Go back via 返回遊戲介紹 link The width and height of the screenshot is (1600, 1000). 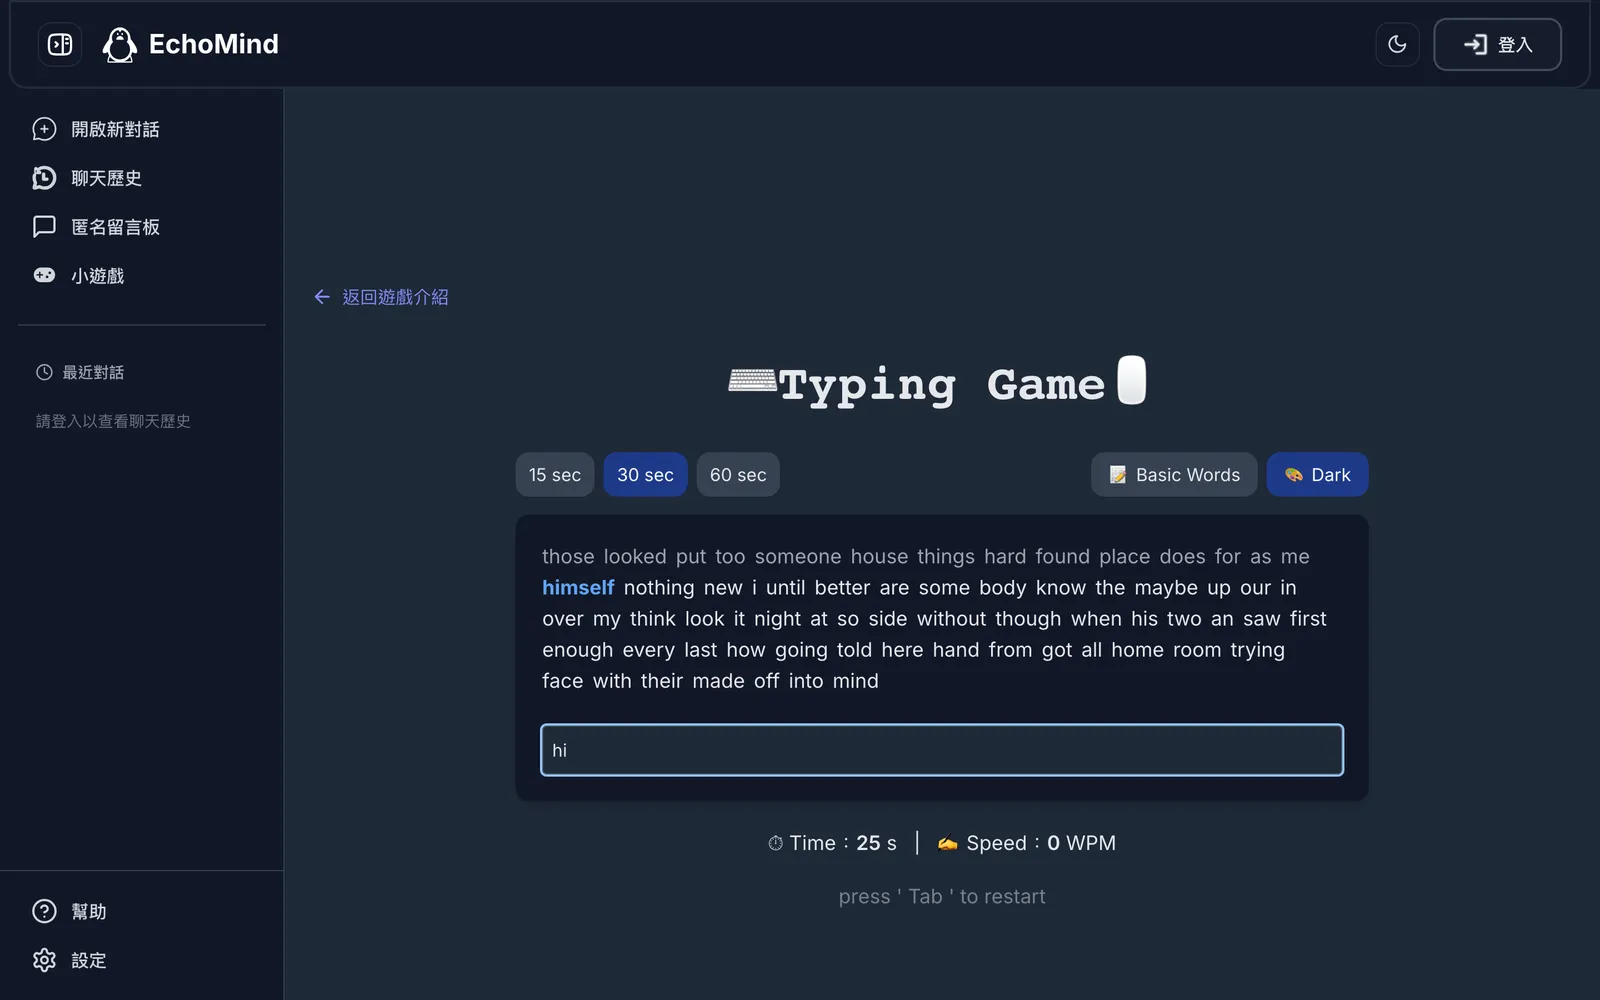pos(381,297)
